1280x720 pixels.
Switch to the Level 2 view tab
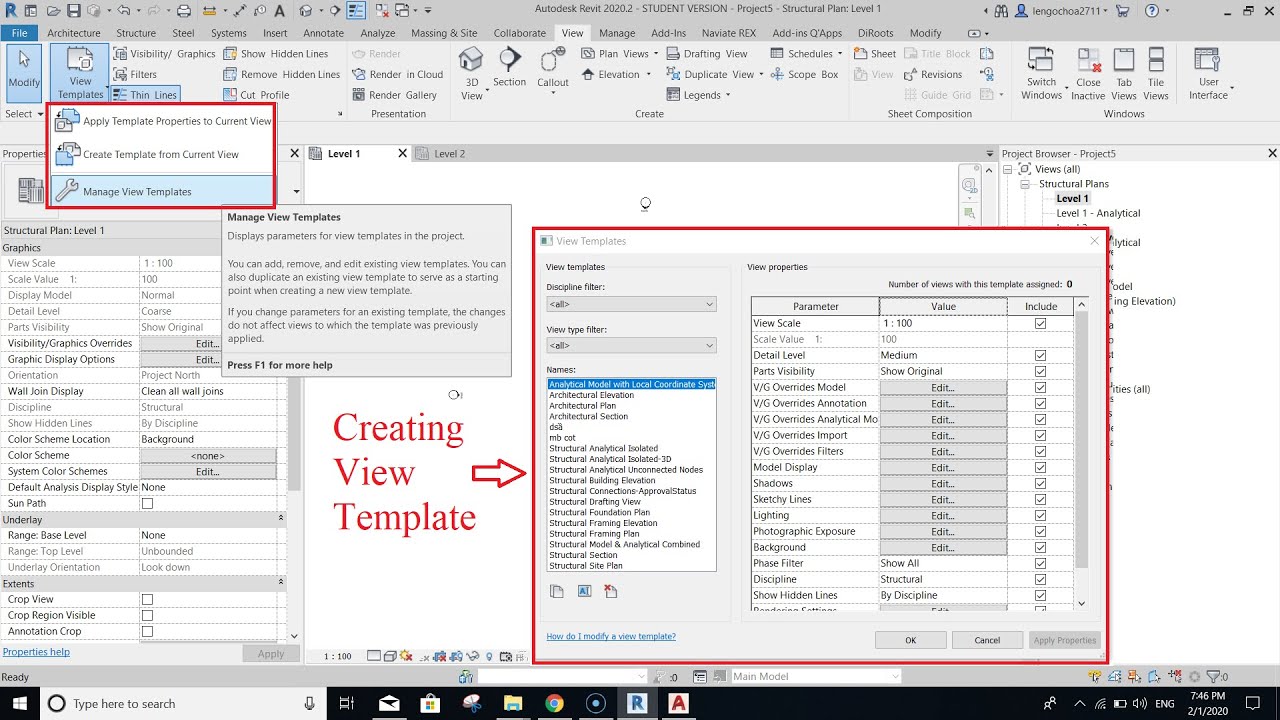pos(449,154)
